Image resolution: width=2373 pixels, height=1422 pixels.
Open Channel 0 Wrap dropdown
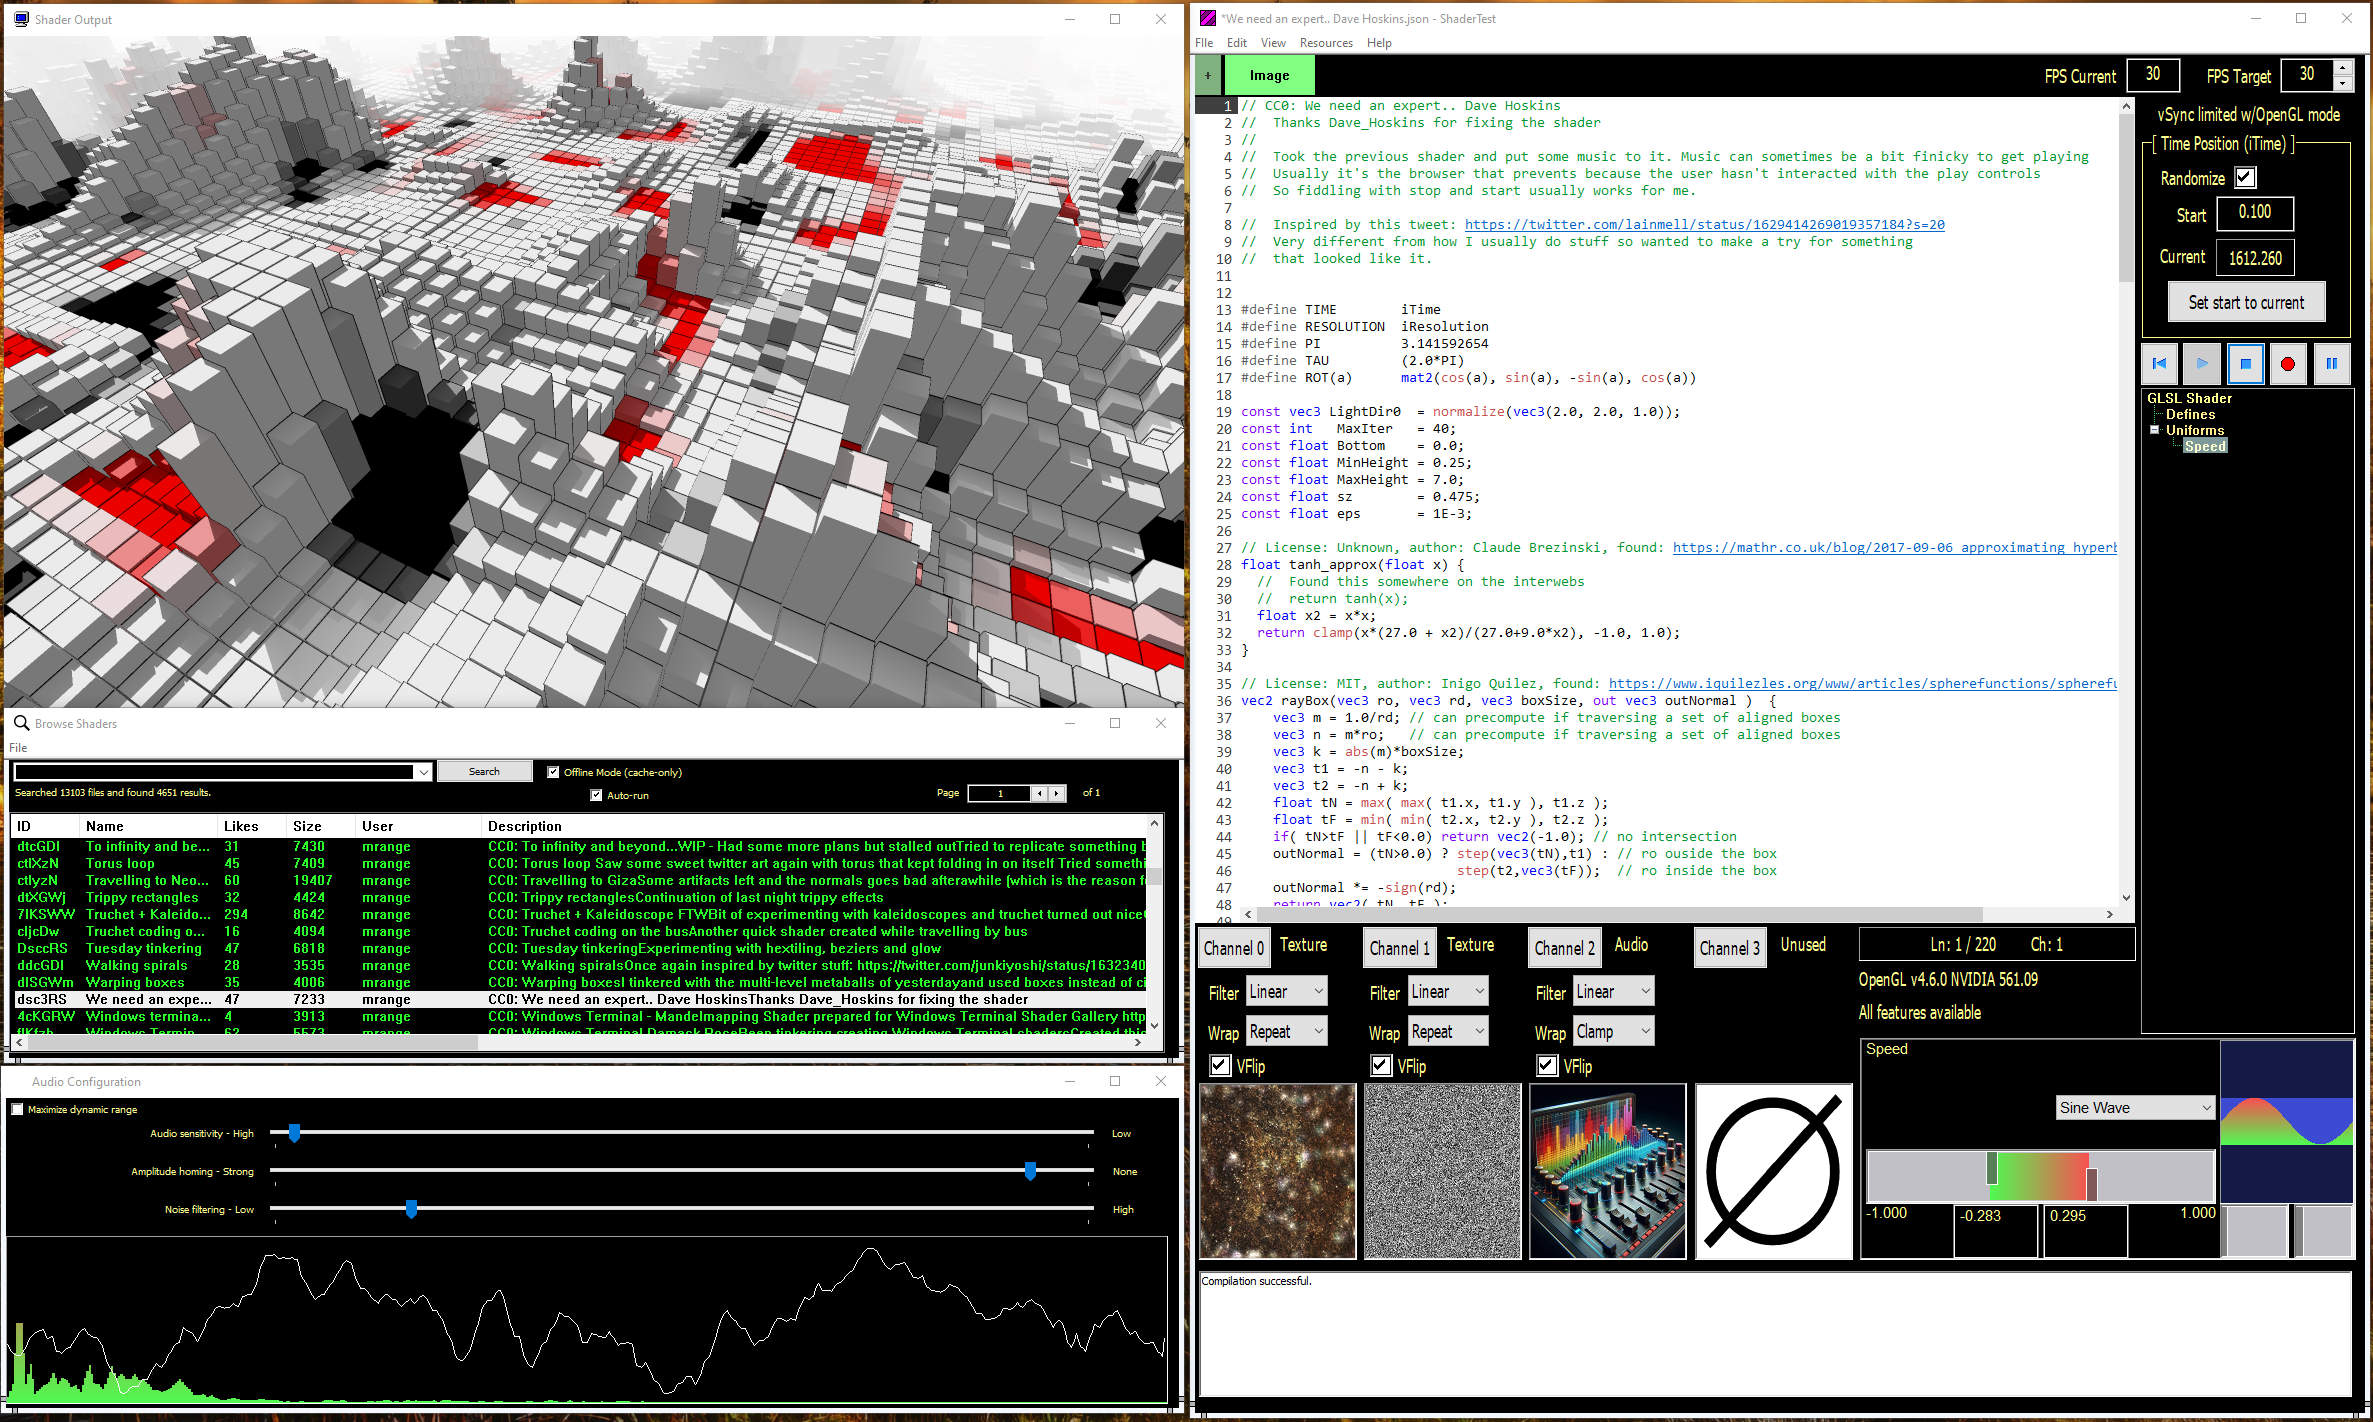1286,1032
